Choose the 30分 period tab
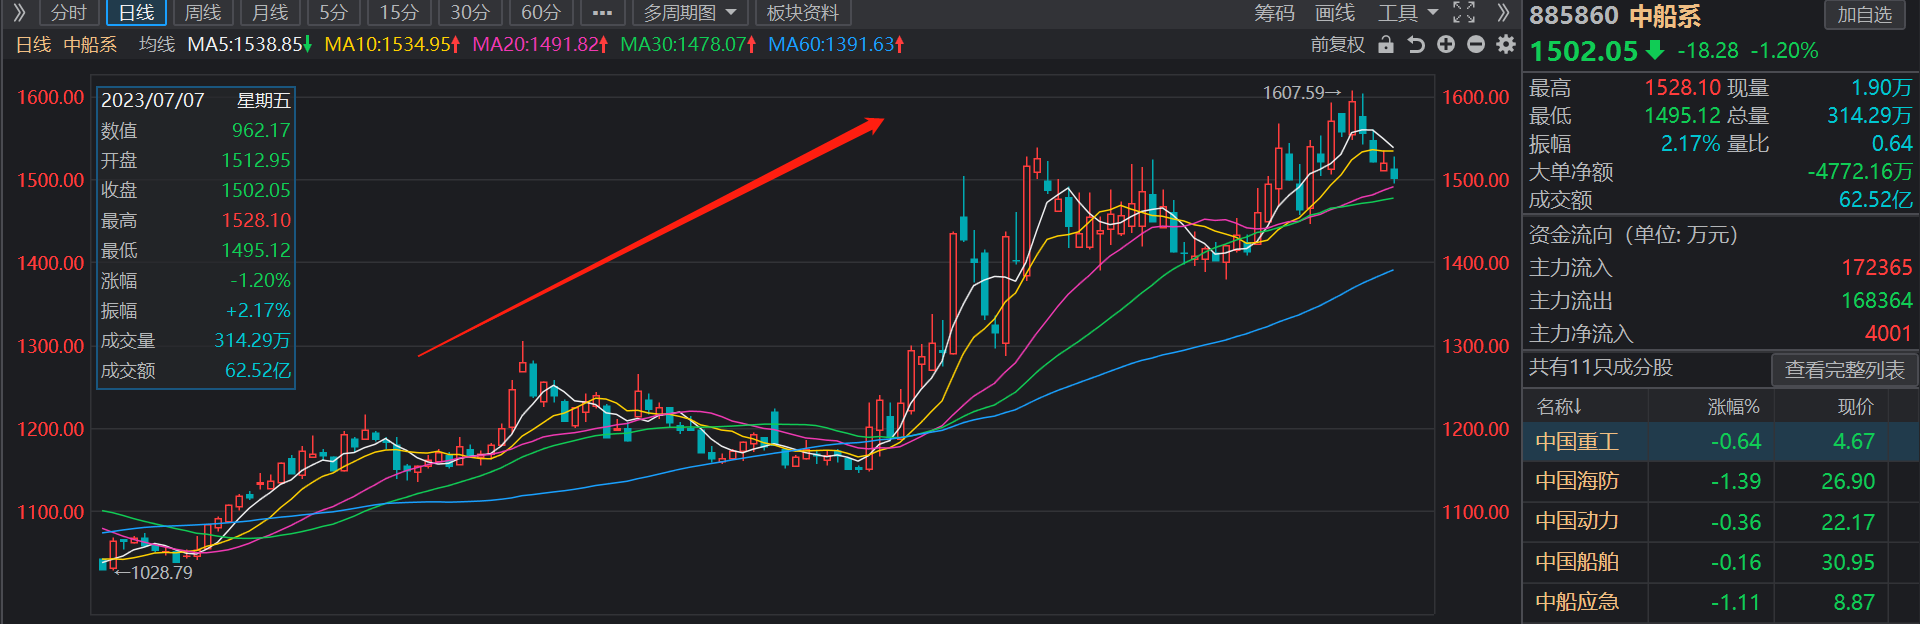 point(470,13)
